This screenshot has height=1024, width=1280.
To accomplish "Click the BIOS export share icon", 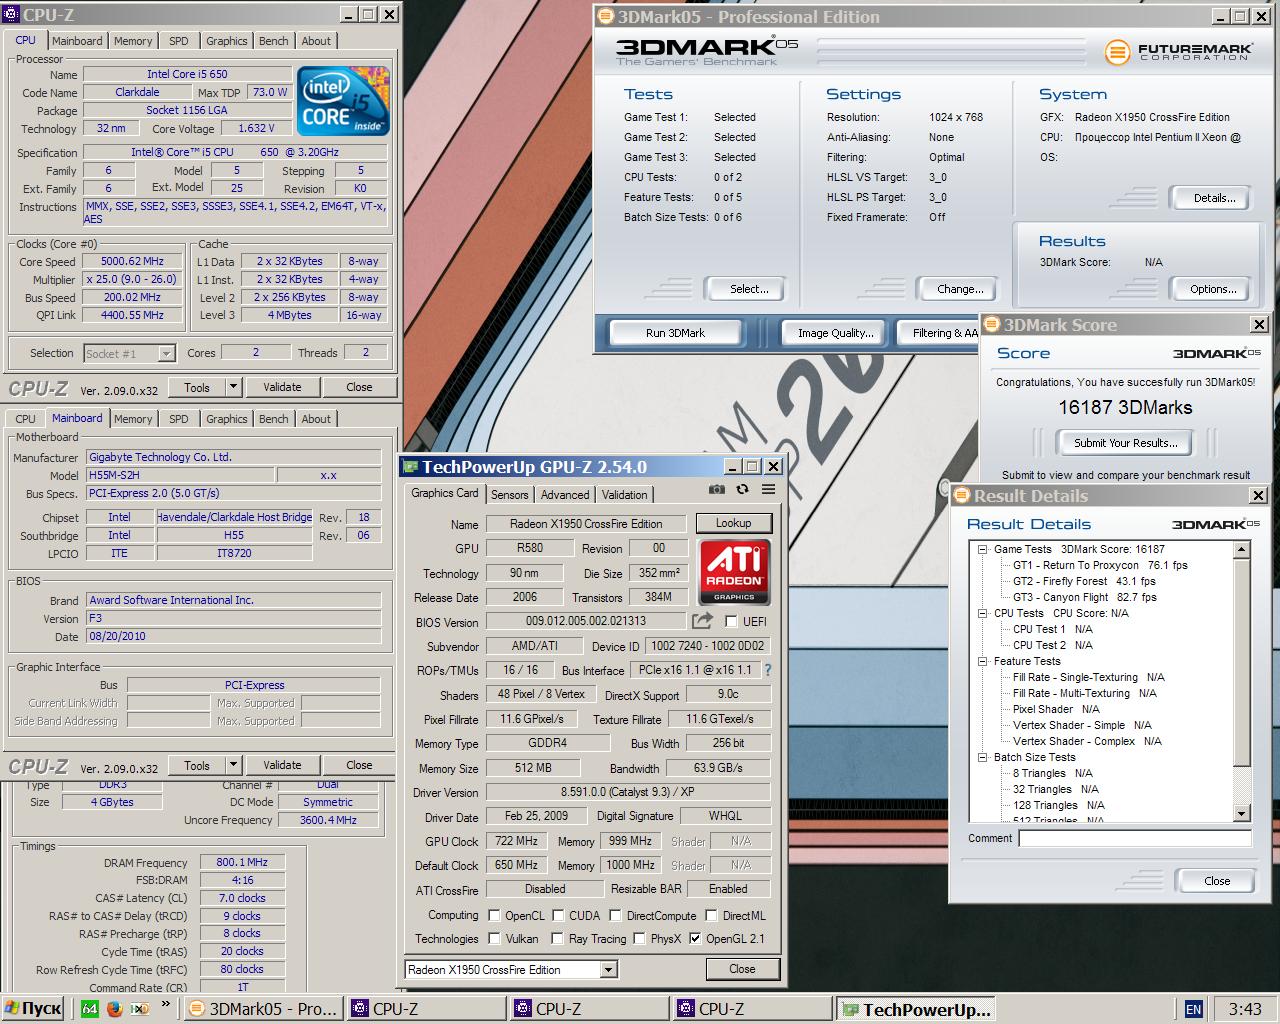I will (702, 621).
